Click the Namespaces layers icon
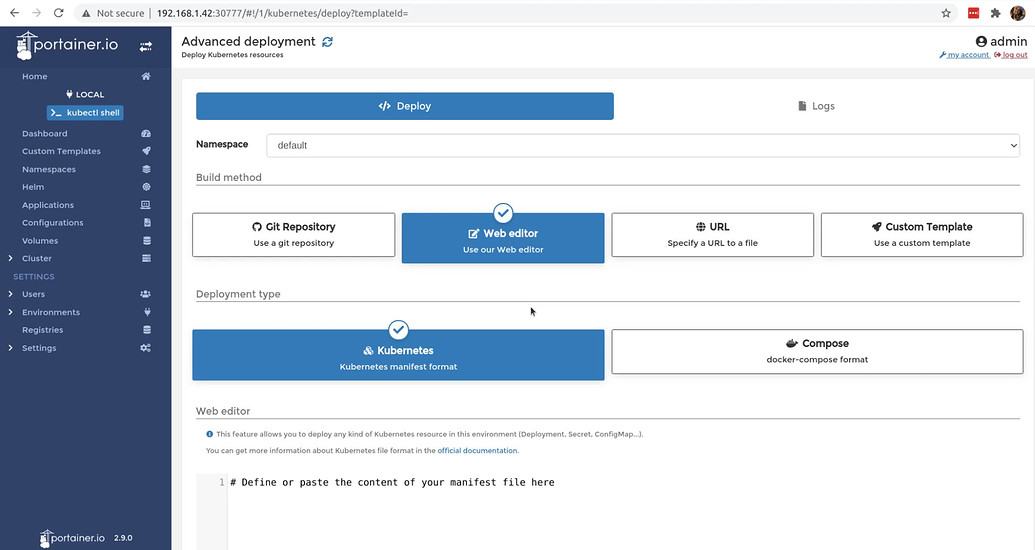This screenshot has width=1035, height=550. tap(146, 169)
